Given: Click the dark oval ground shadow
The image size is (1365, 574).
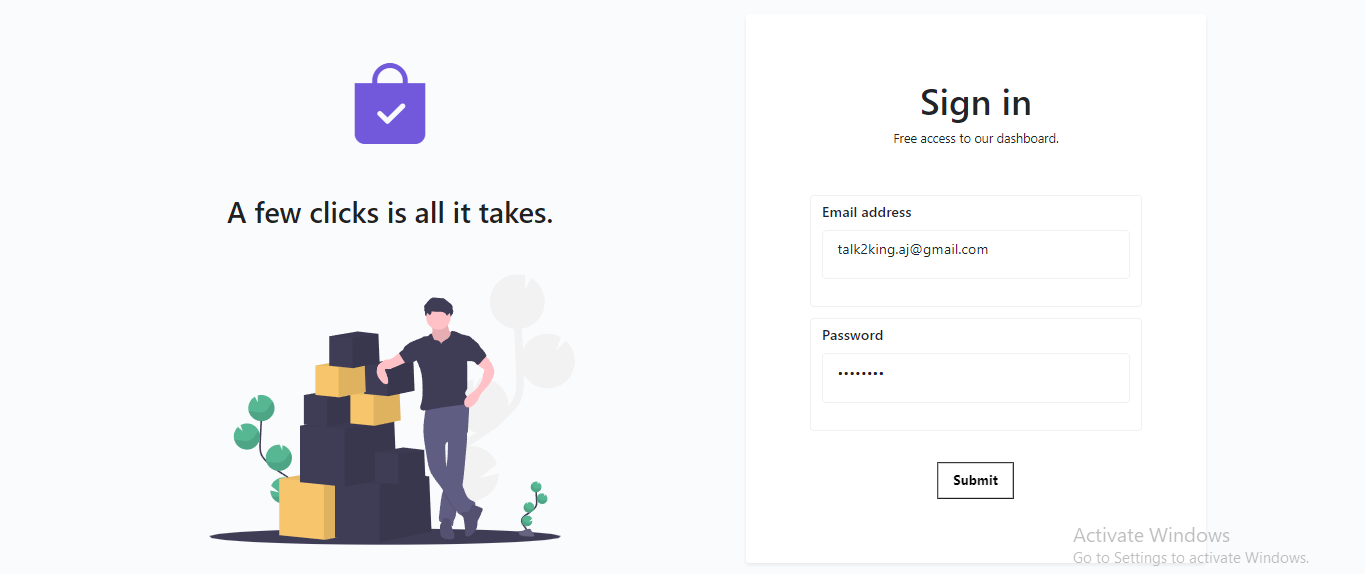Looking at the screenshot, I should (x=385, y=536).
